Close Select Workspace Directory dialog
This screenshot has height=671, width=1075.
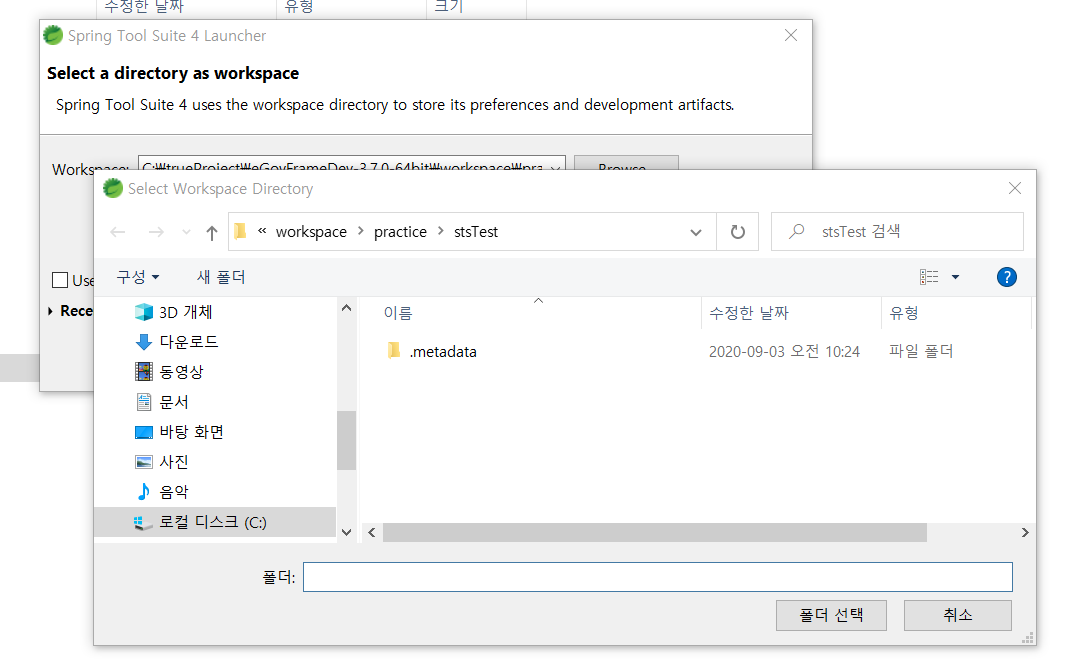pos(1015,188)
